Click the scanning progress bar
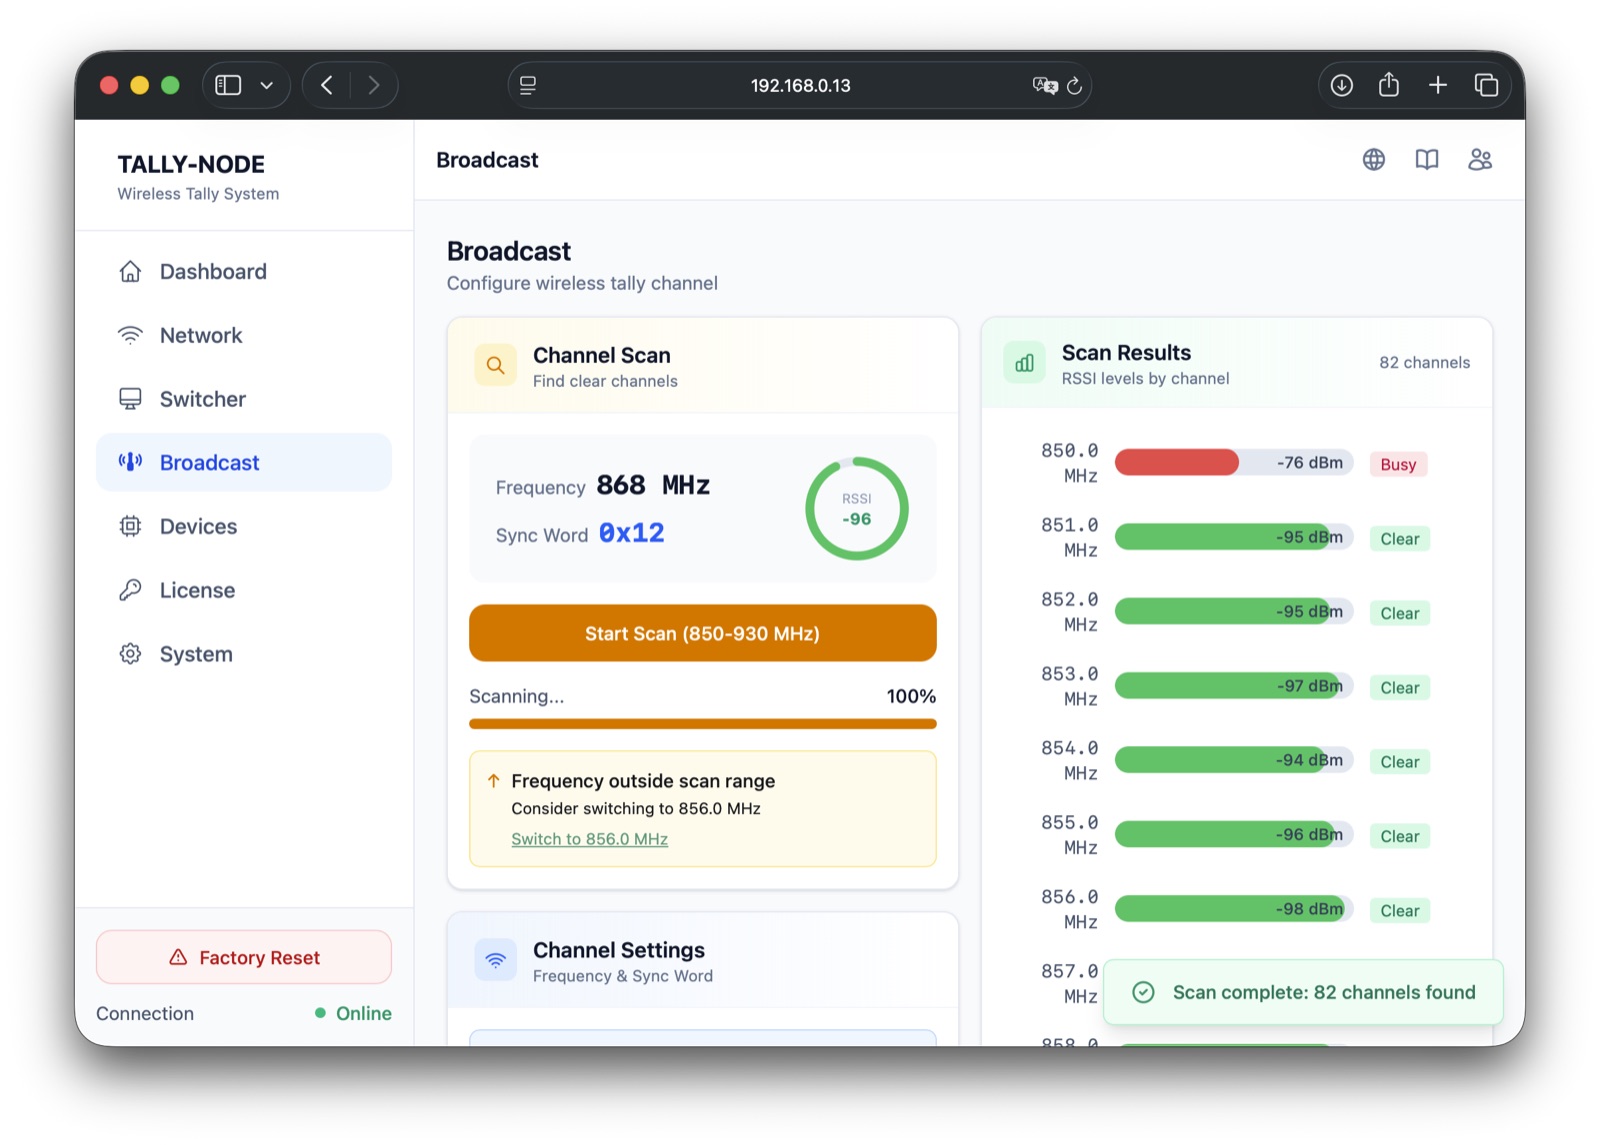 (x=702, y=724)
